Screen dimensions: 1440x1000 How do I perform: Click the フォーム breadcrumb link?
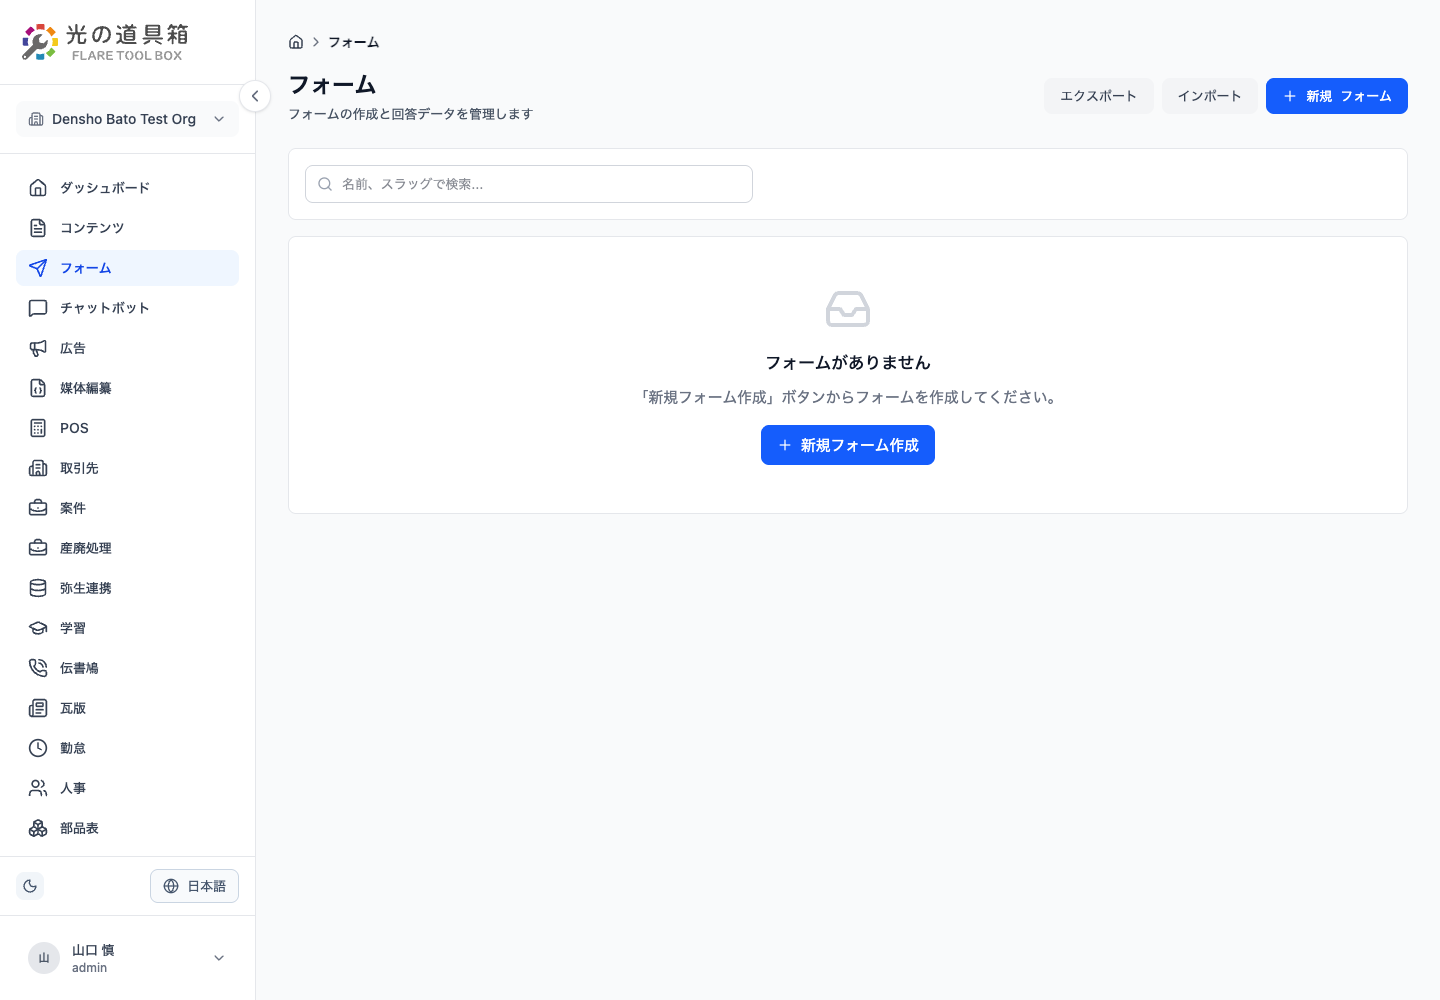(x=354, y=42)
